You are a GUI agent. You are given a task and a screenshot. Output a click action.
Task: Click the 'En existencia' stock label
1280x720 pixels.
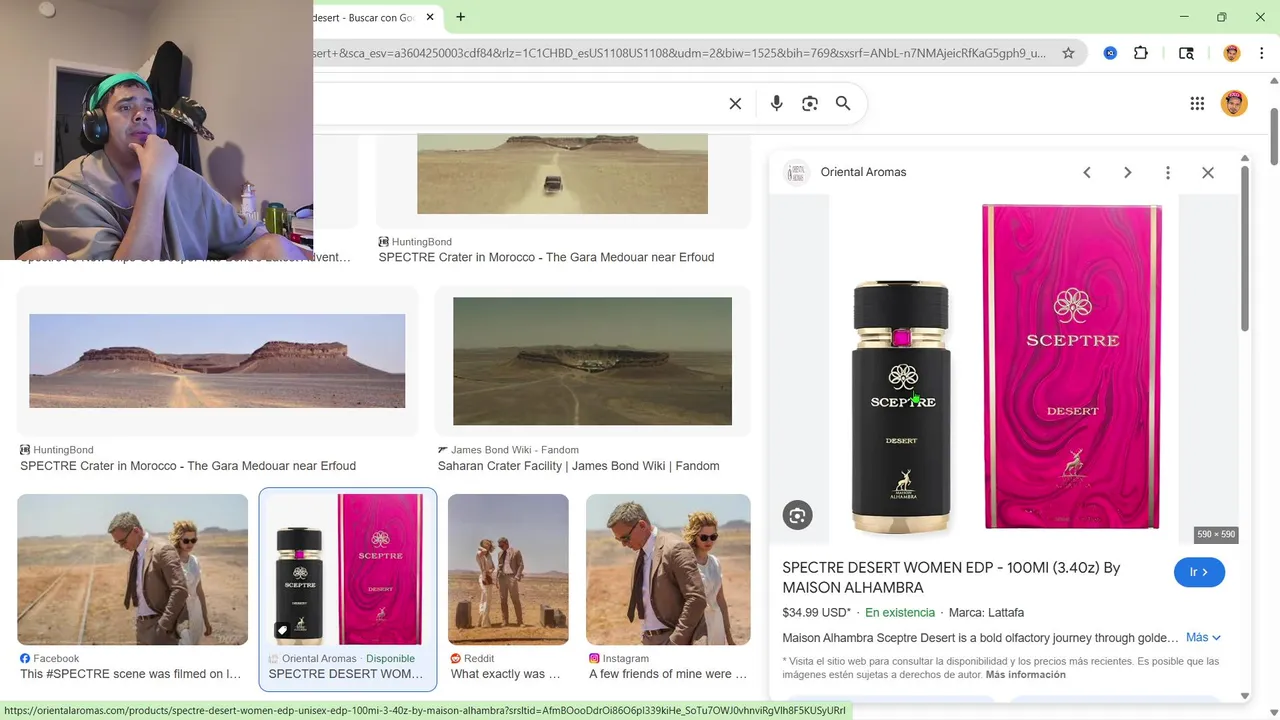pyautogui.click(x=900, y=613)
